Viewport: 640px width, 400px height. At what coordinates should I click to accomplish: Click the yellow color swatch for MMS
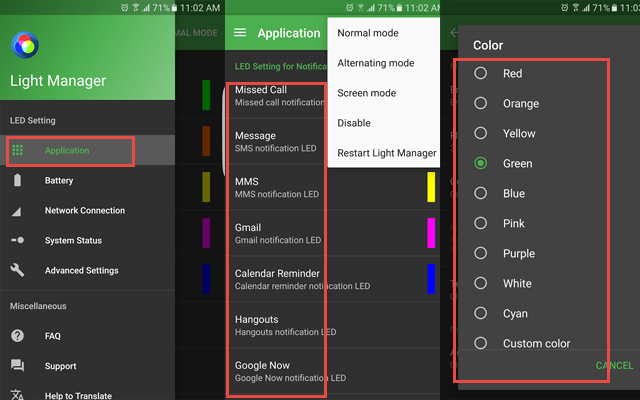431,187
